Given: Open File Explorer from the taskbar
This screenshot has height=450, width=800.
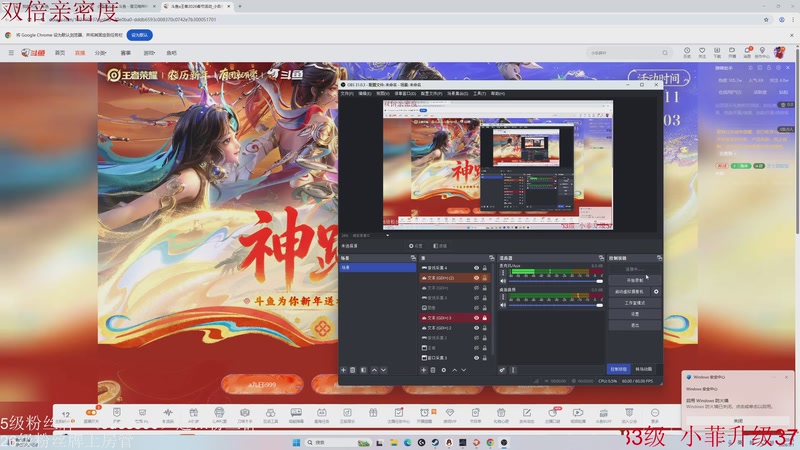Looking at the screenshot, I should pos(394,442).
